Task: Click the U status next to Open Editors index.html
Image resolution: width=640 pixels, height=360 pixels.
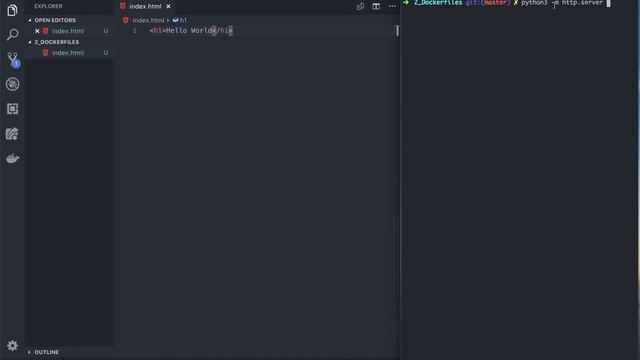Action: pyautogui.click(x=106, y=31)
